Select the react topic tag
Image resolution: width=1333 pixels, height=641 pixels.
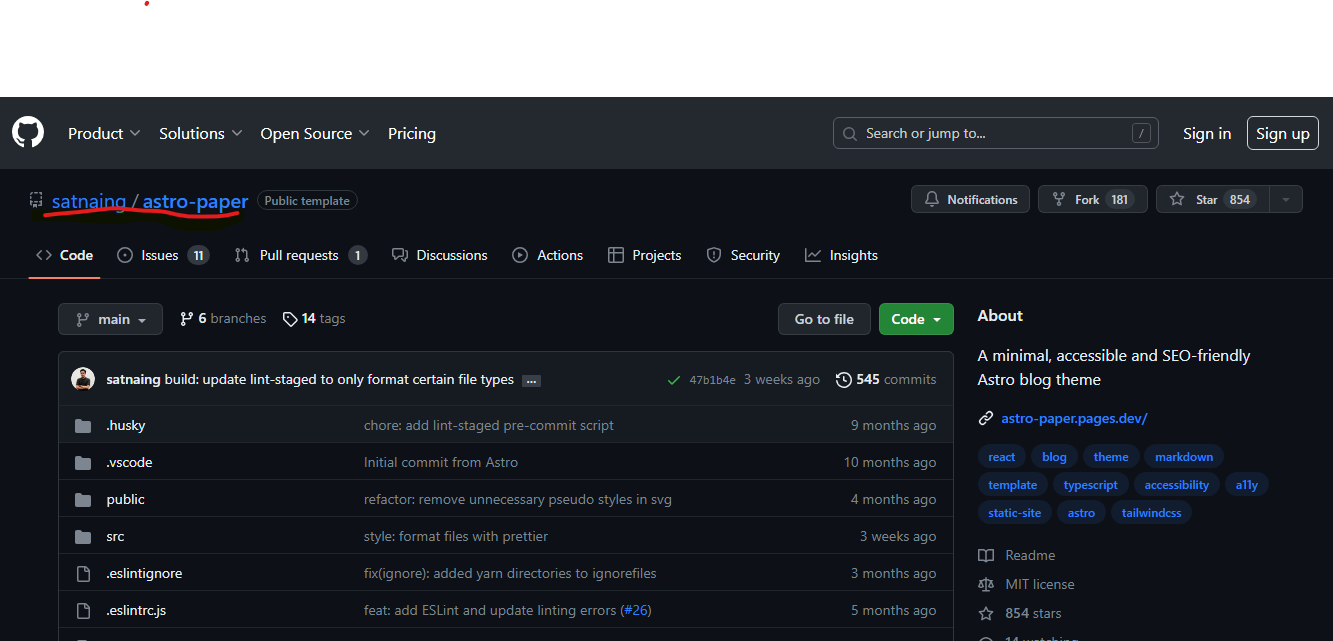tap(1002, 457)
